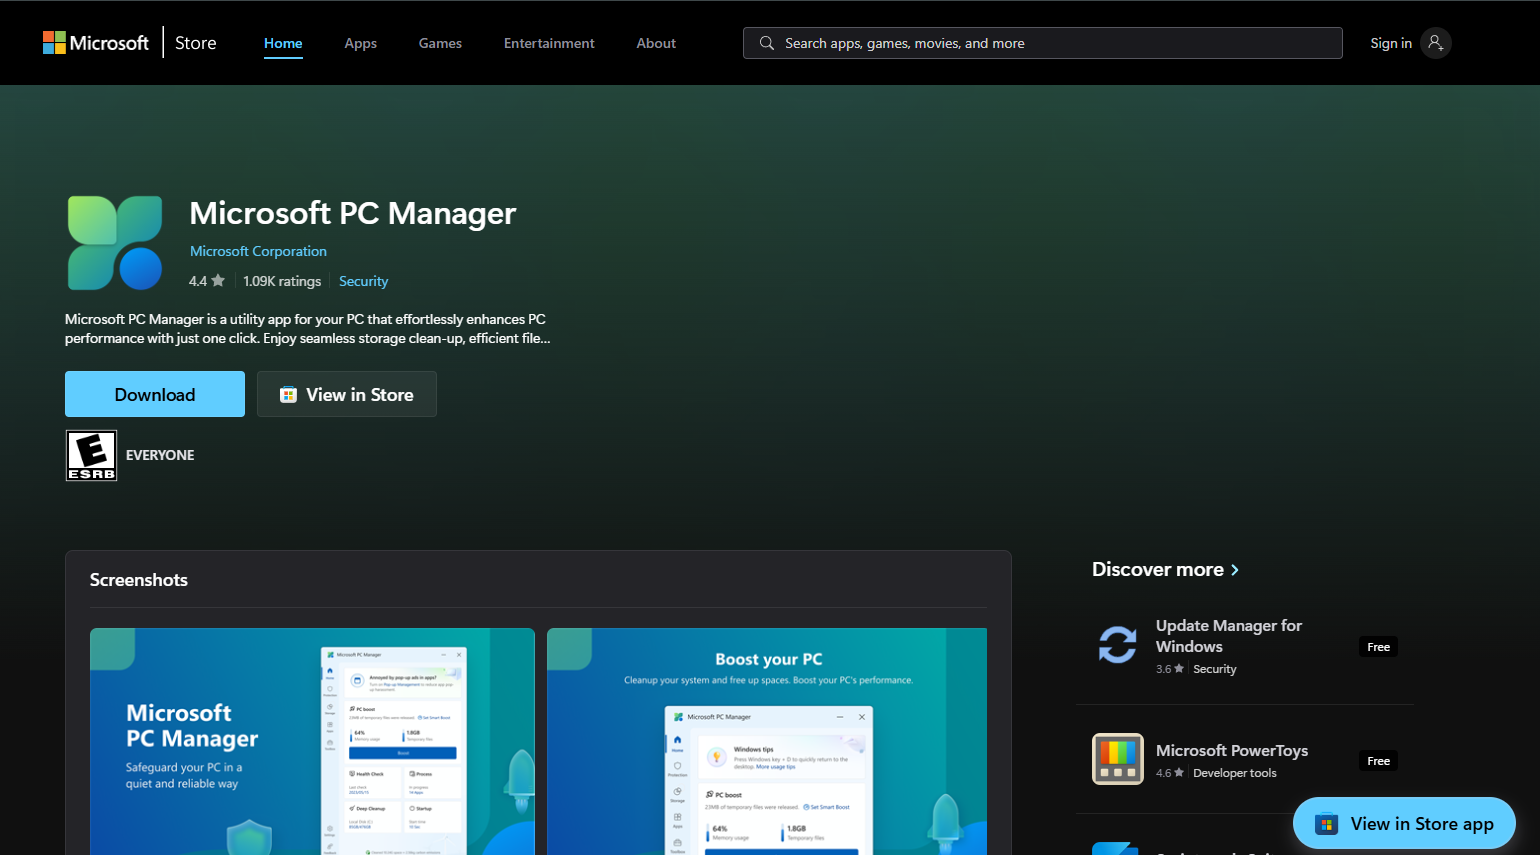Open the Discover more heading link
The image size is (1540, 855).
tap(1158, 569)
